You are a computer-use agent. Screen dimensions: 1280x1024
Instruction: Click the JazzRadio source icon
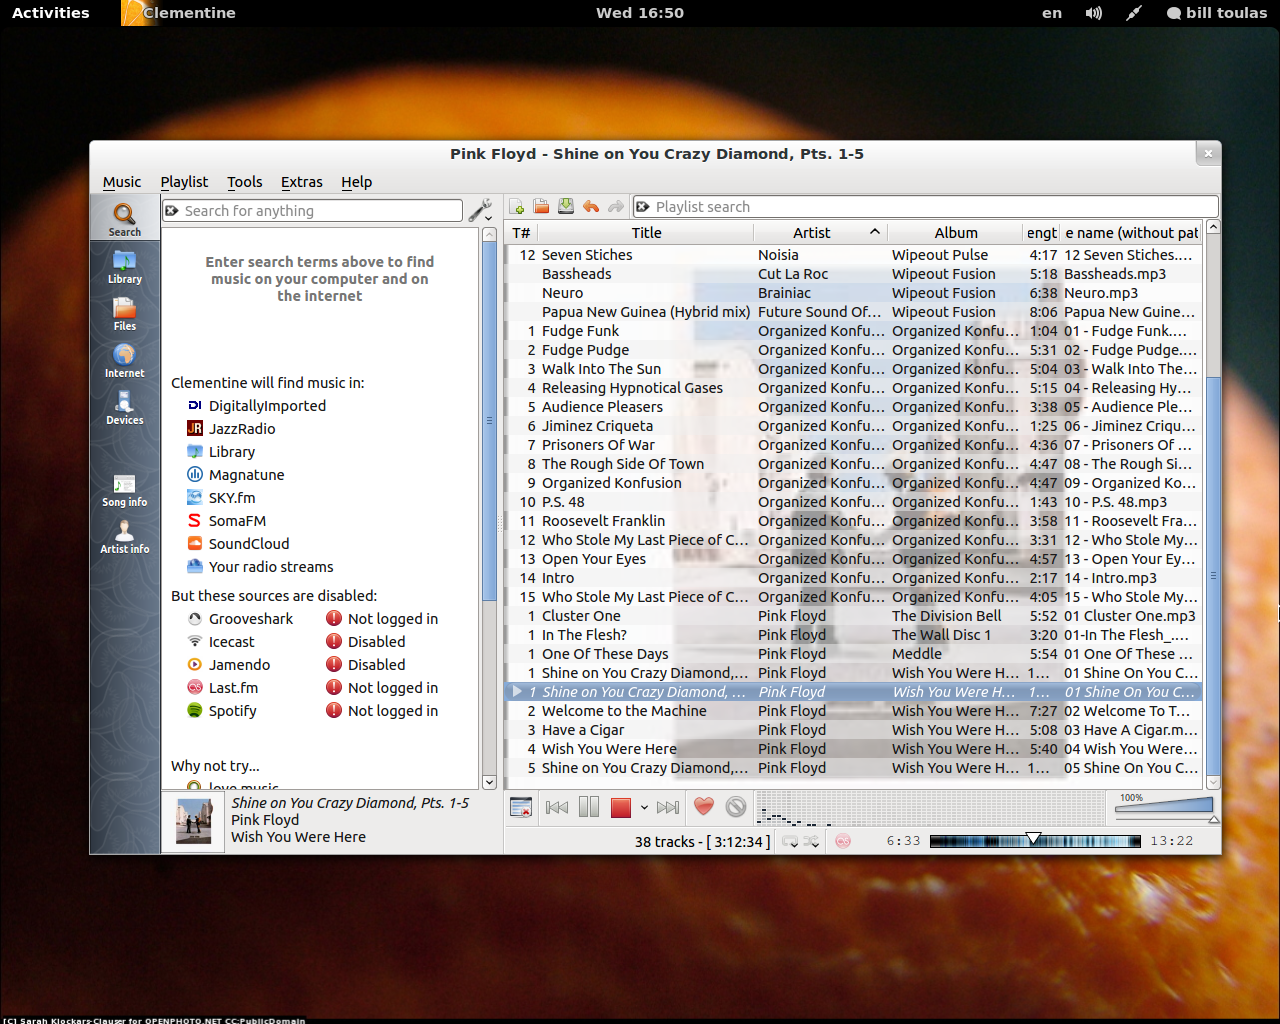[x=195, y=429]
